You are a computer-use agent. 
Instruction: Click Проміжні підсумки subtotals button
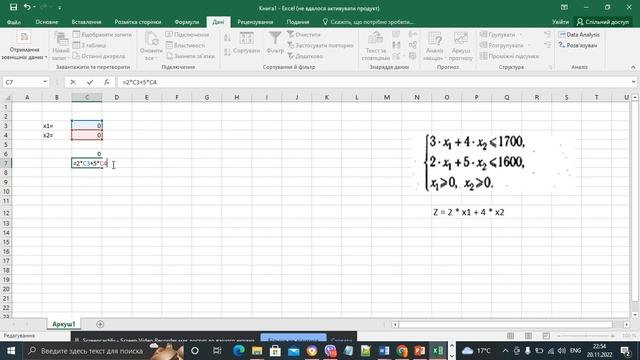pyautogui.click(x=509, y=56)
